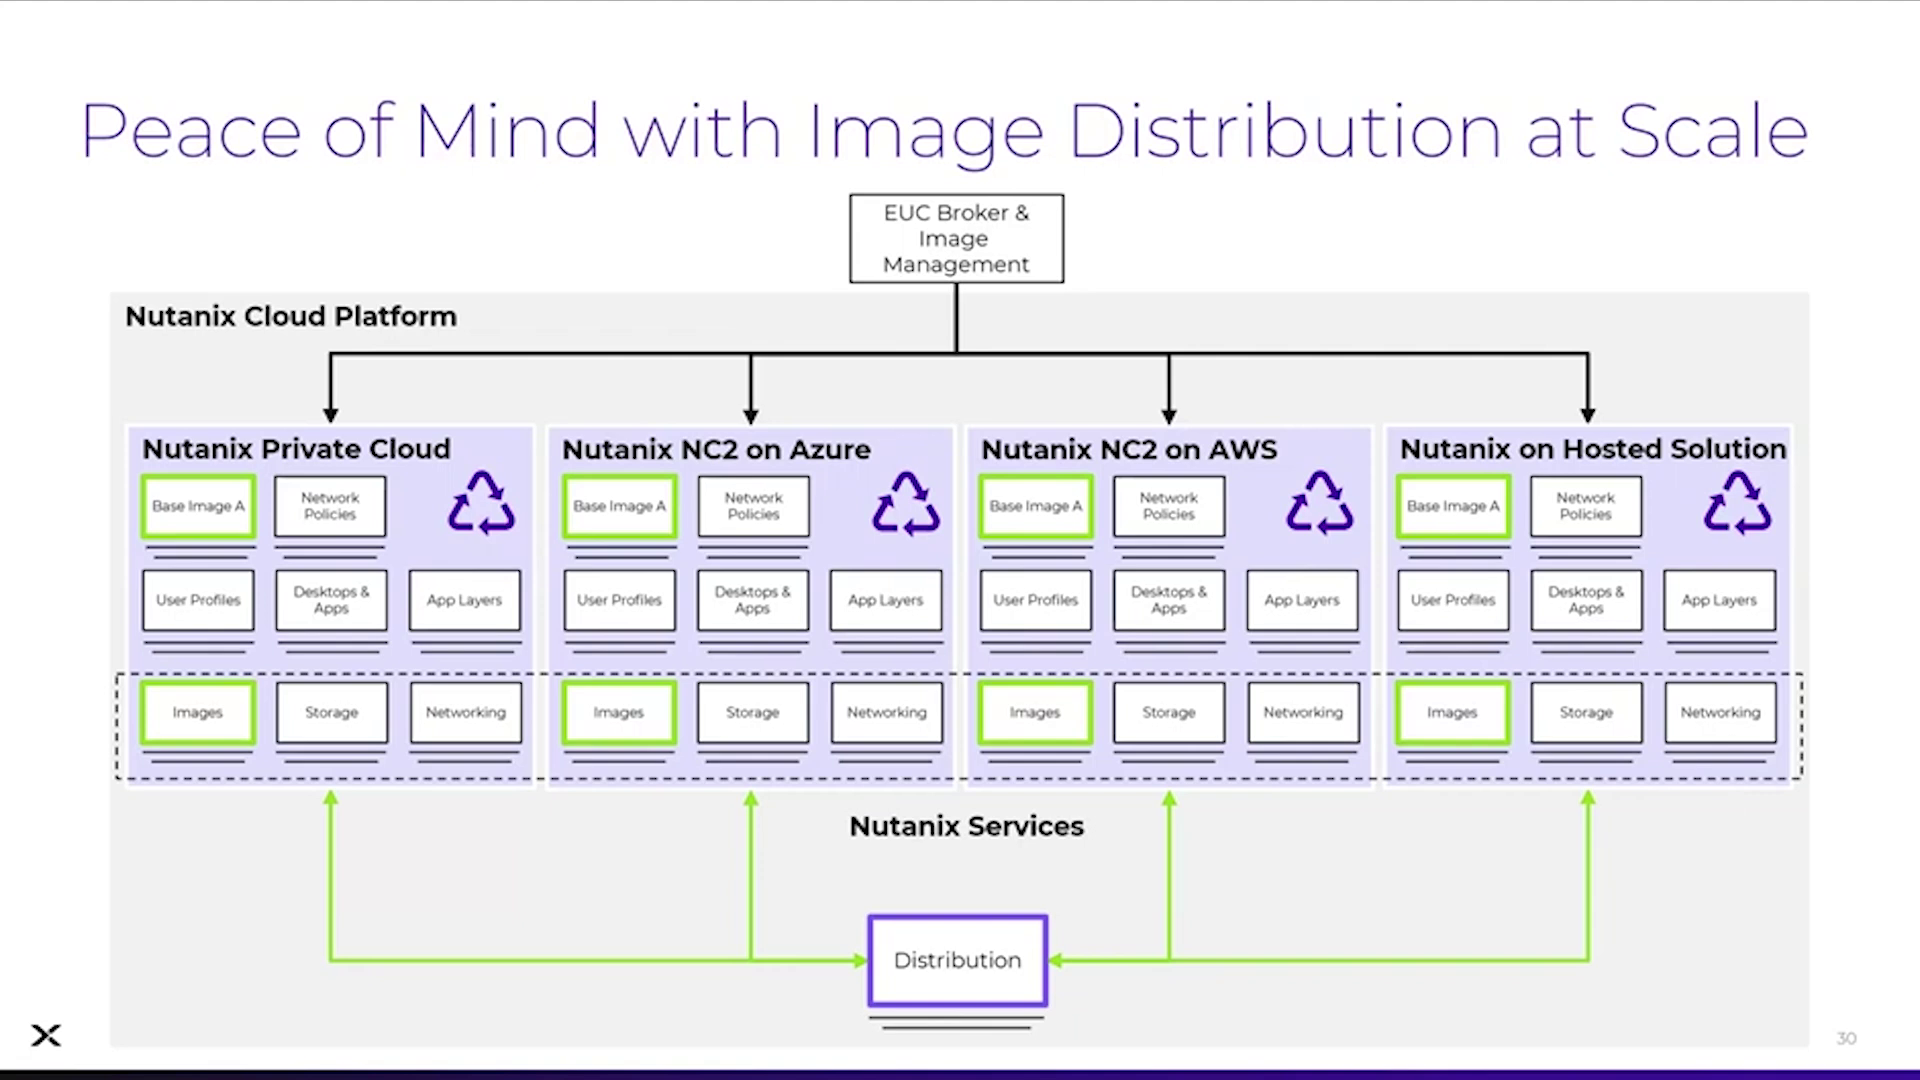Click the recycle icon in Nutanix Private Cloud
This screenshot has width=1920, height=1080.
[x=481, y=503]
